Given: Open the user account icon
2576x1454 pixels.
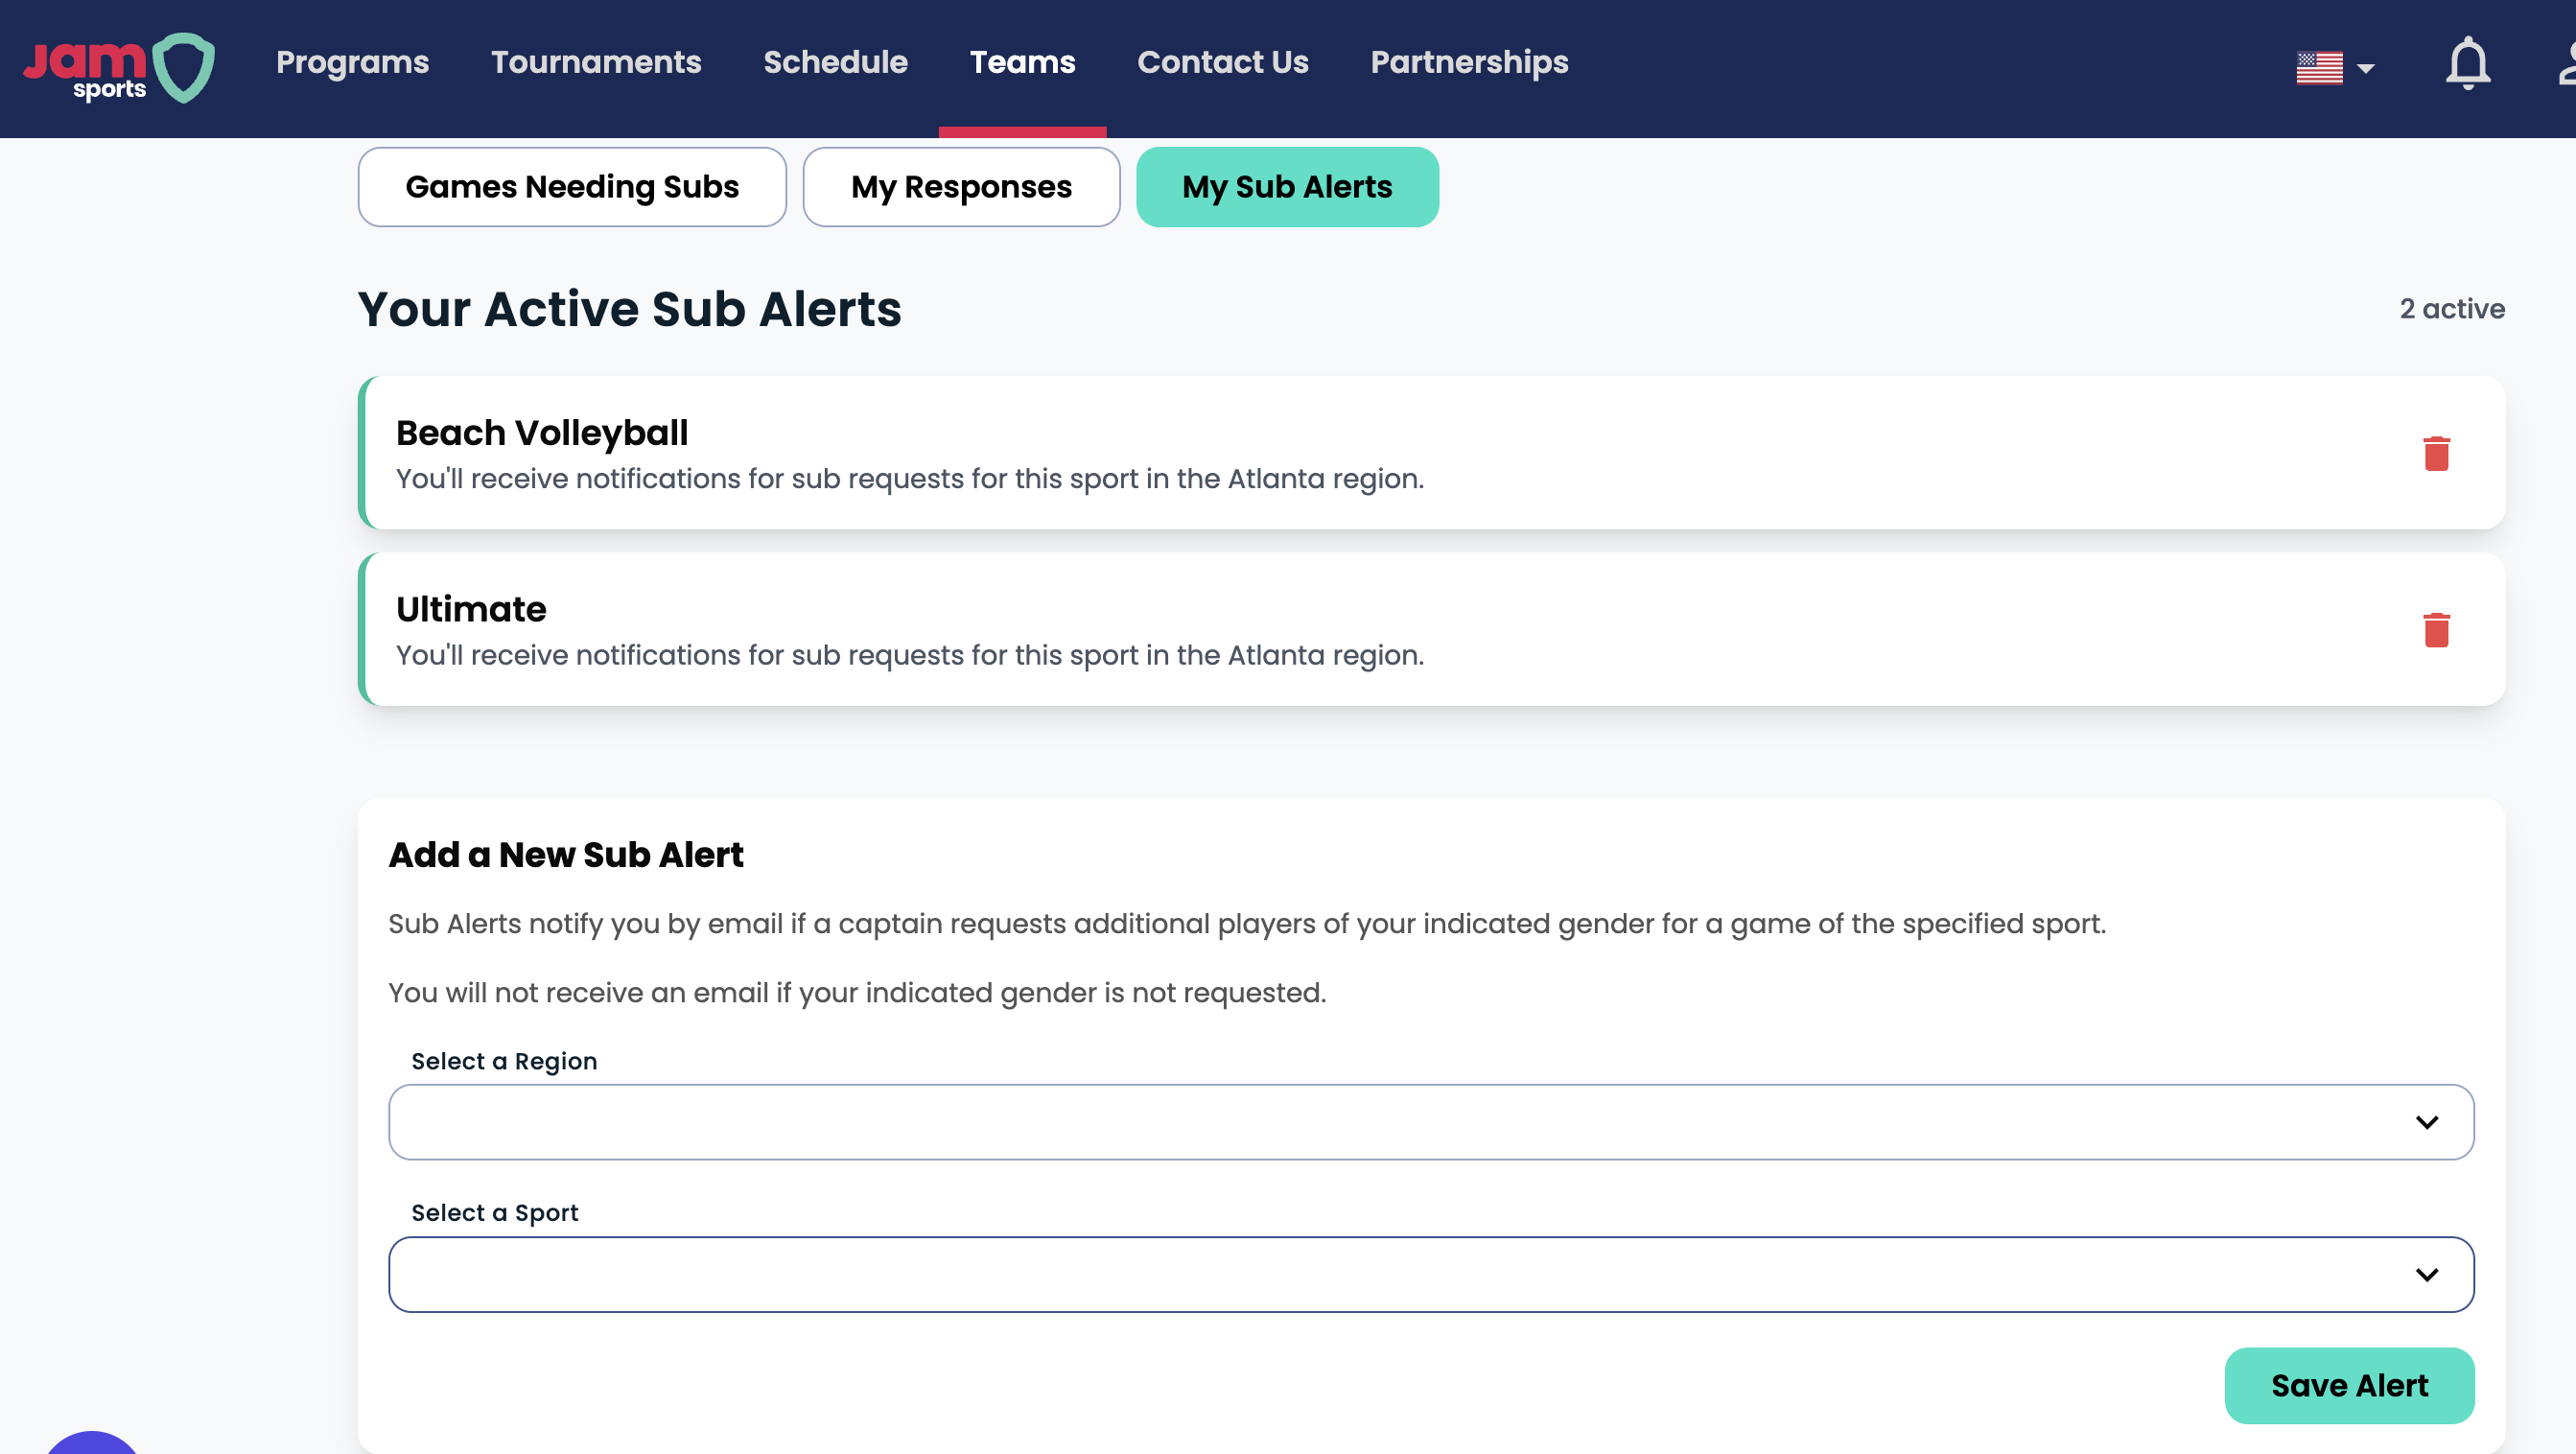Looking at the screenshot, I should click(x=2566, y=64).
